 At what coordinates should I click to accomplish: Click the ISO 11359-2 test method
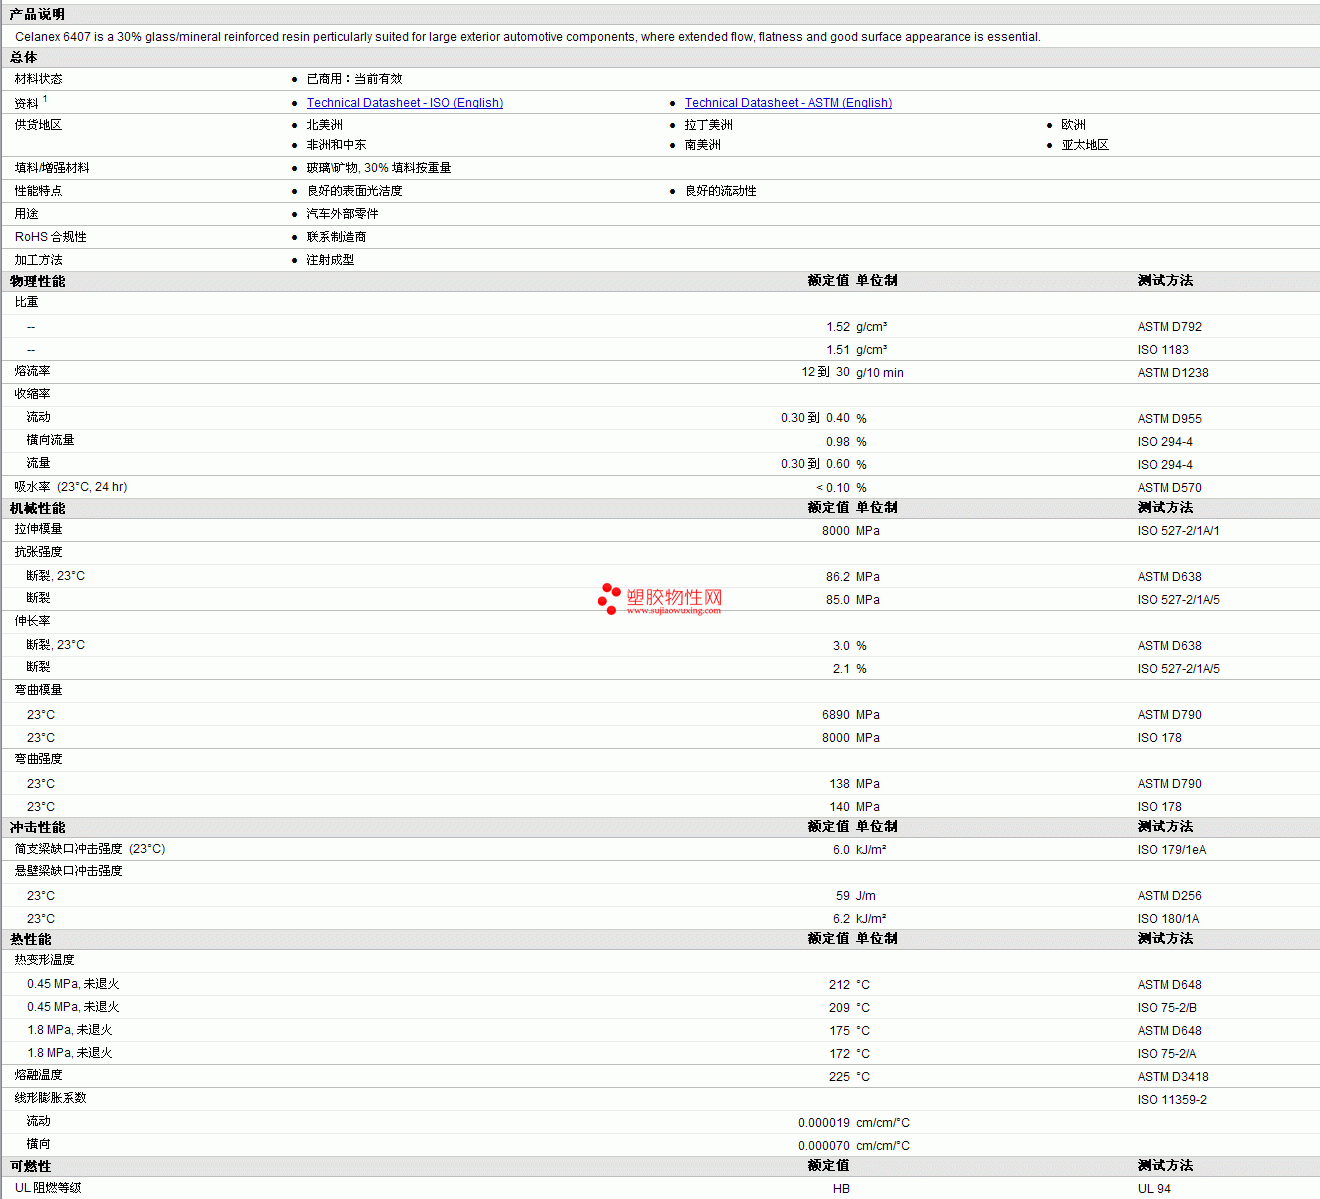click(1172, 1100)
